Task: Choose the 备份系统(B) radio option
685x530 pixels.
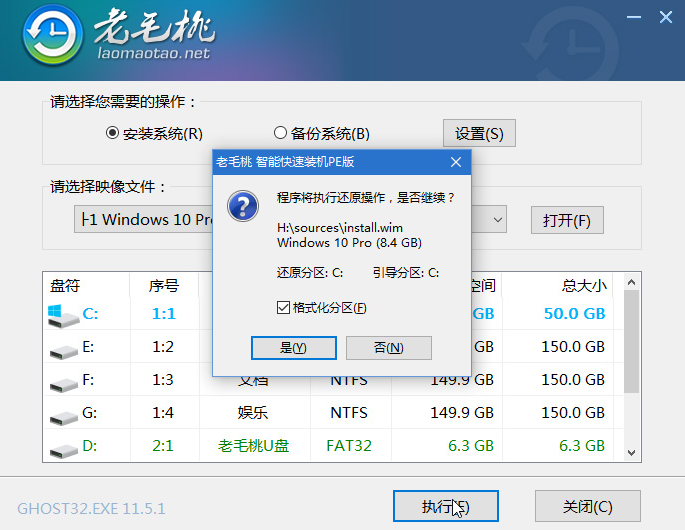Action: tap(281, 133)
